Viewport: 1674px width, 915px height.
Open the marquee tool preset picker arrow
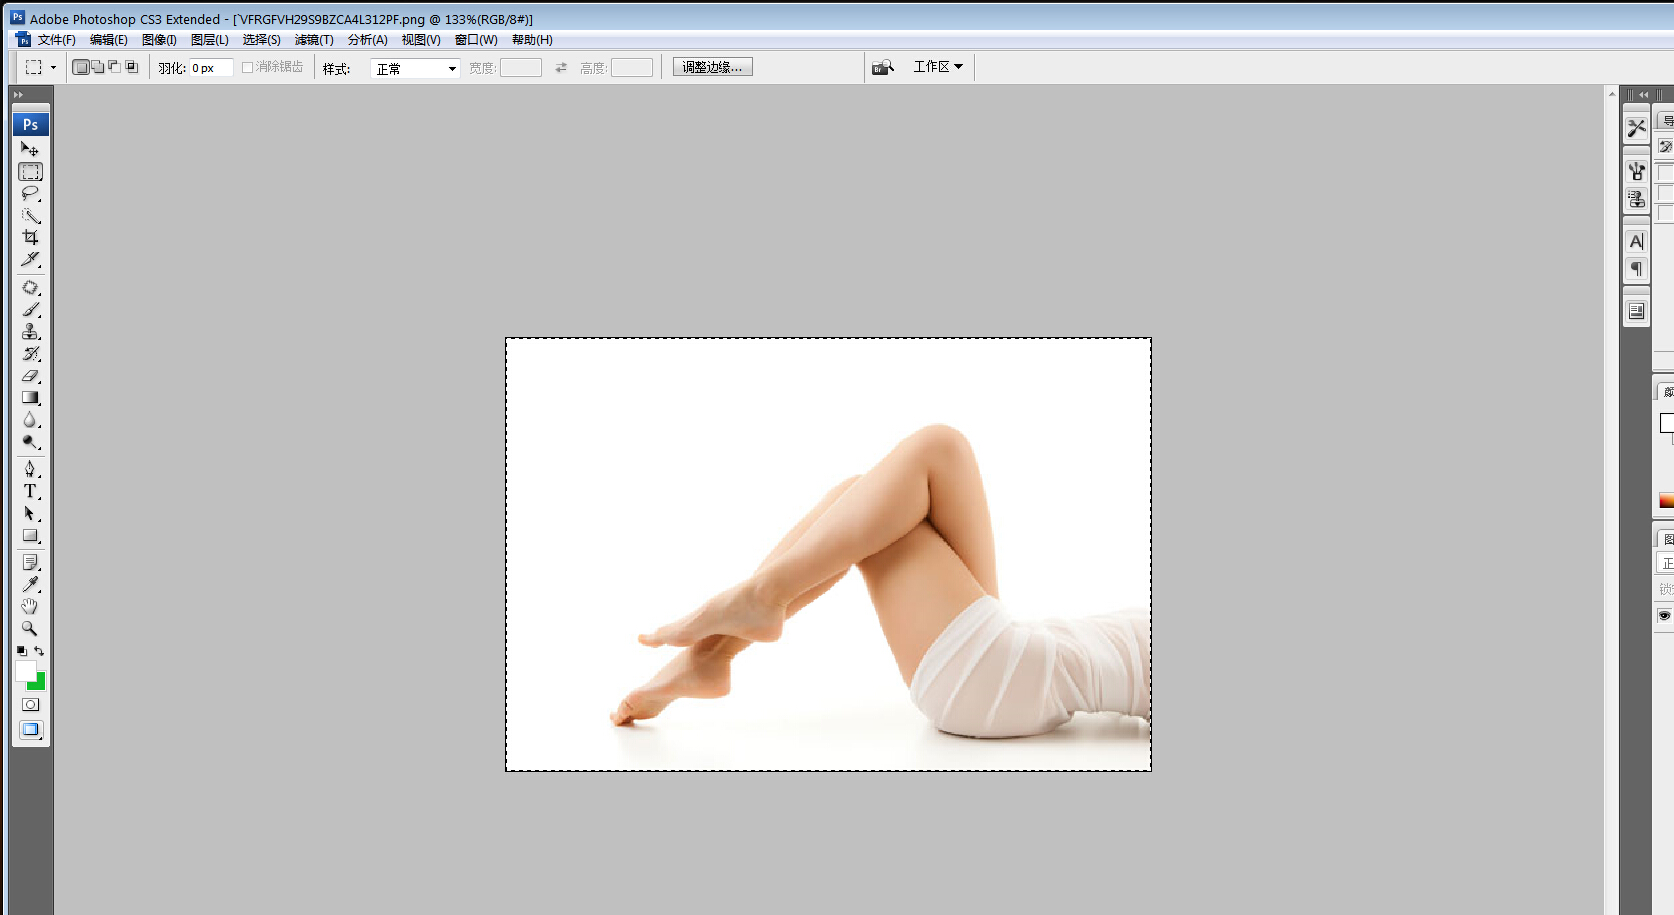[53, 68]
